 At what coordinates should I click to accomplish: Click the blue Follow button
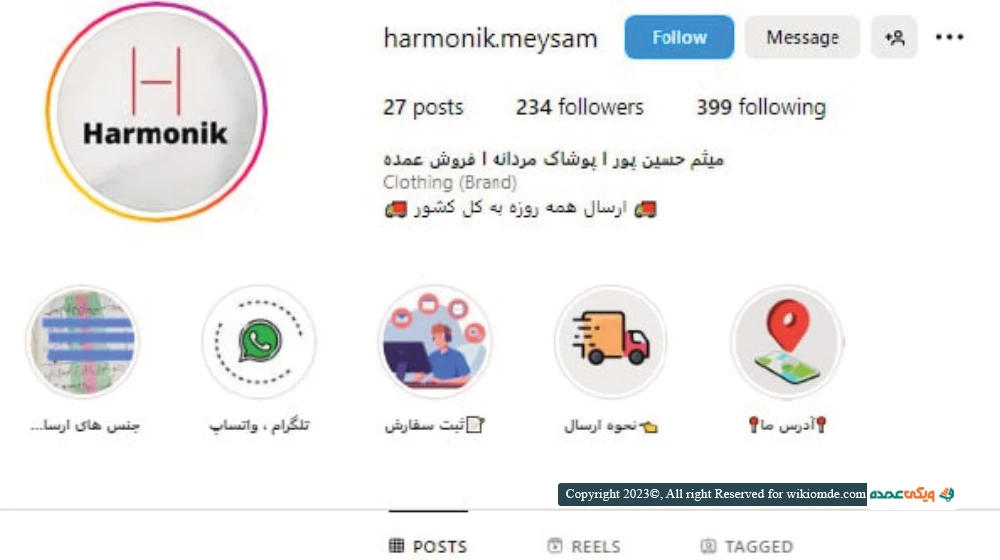pos(679,37)
